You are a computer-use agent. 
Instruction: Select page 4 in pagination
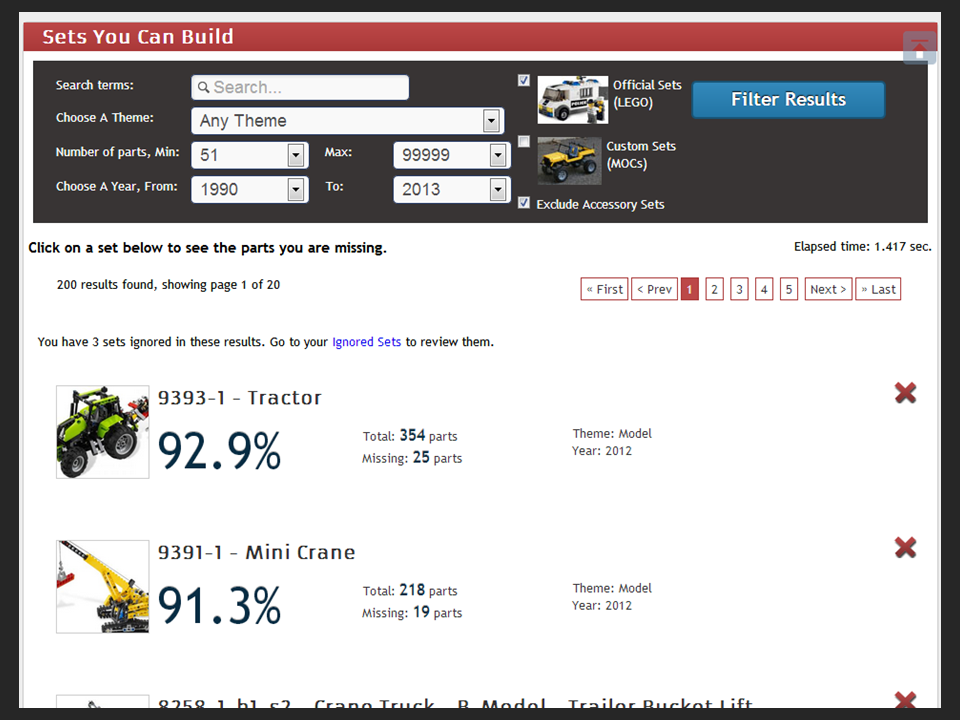tap(764, 289)
